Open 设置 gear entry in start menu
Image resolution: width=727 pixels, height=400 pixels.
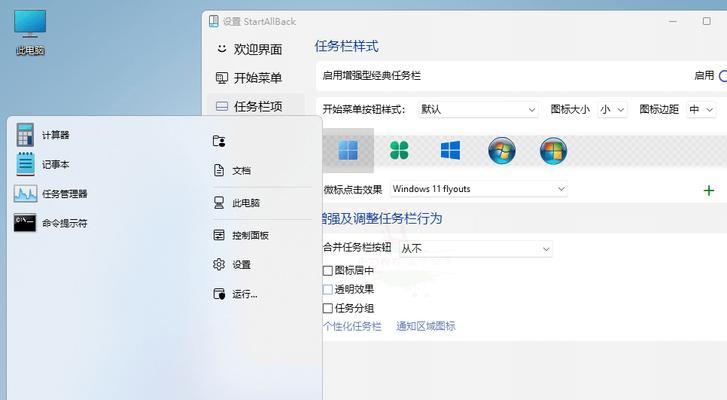click(232, 264)
